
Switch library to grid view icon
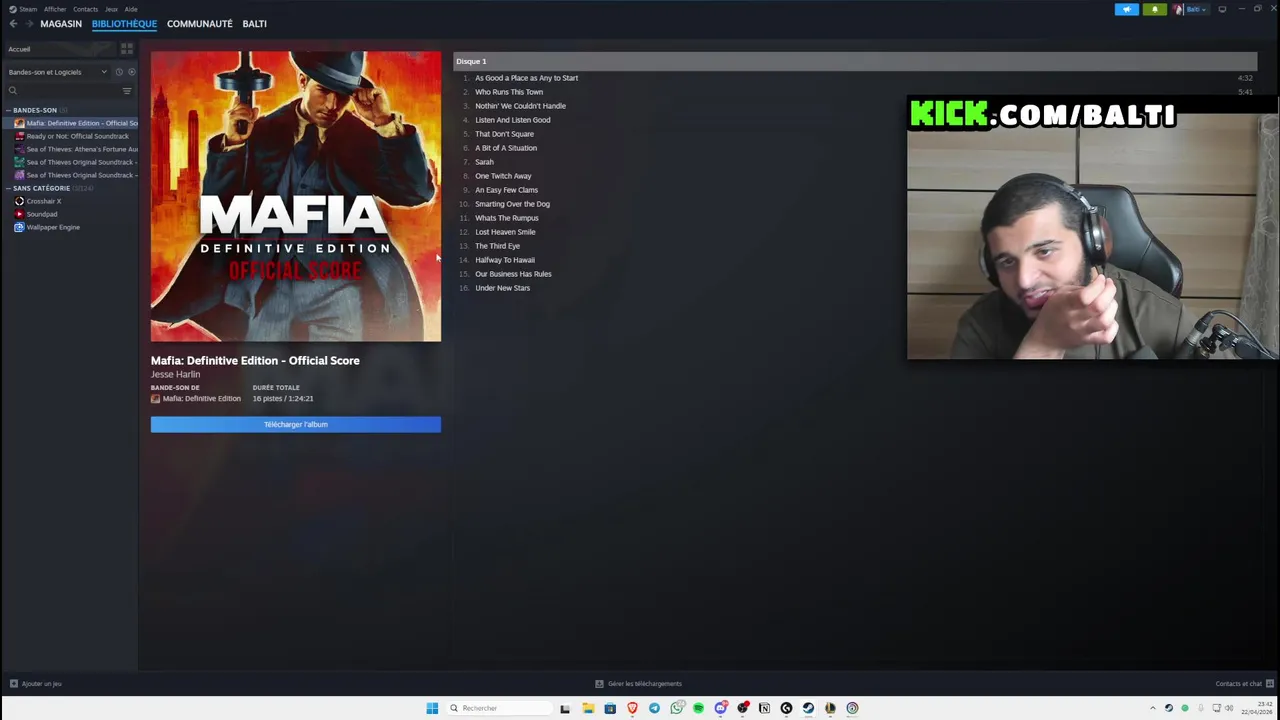click(127, 48)
